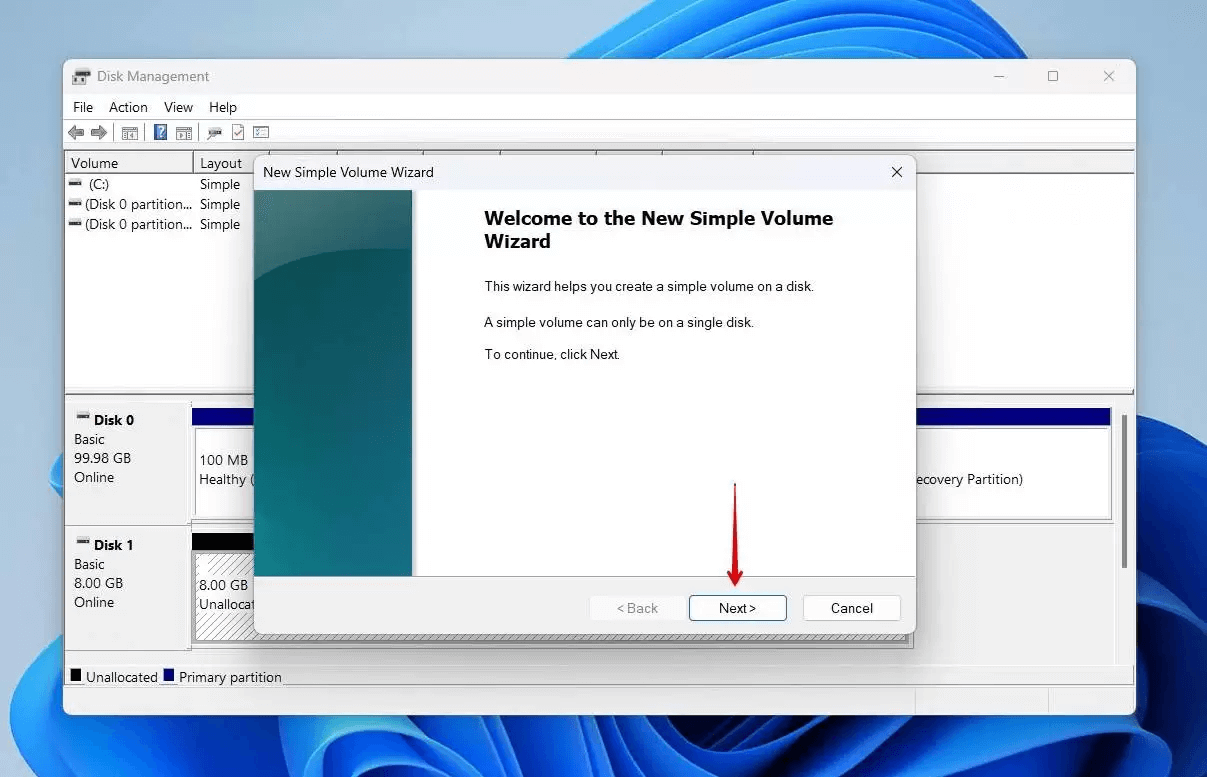This screenshot has height=777, width=1207.
Task: Click the Properties checkmark page icon
Action: click(x=238, y=133)
